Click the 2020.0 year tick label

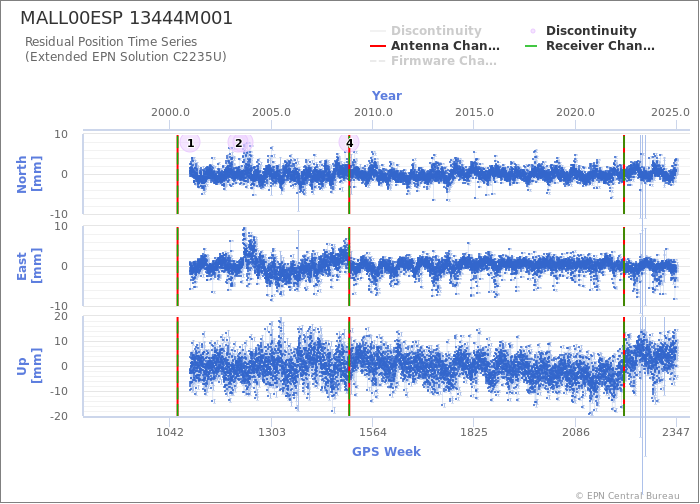[575, 112]
